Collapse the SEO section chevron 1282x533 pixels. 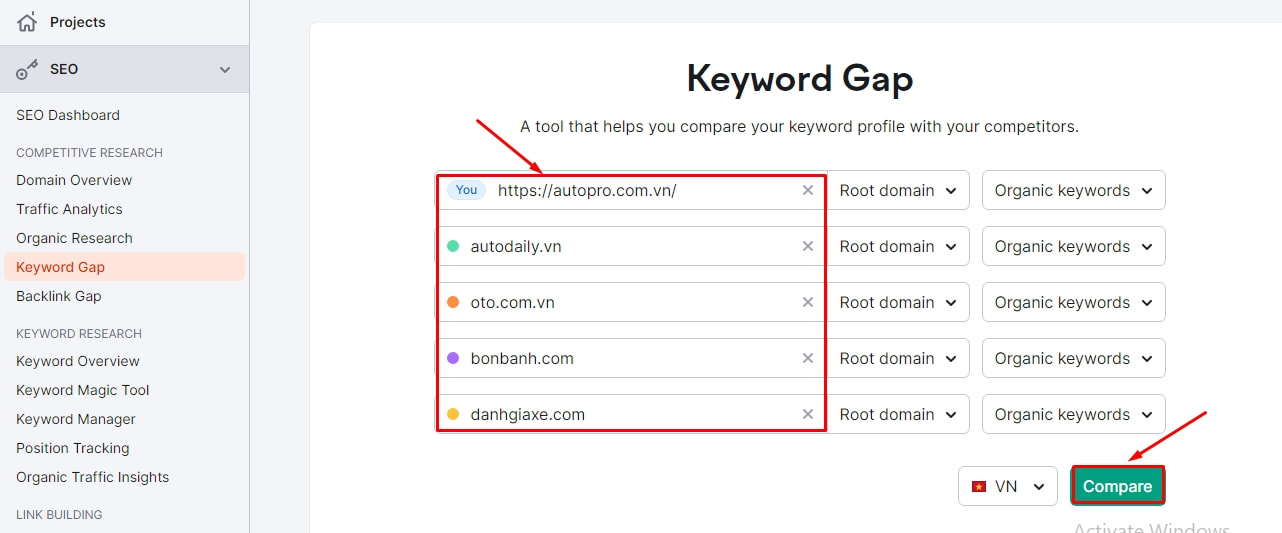[225, 70]
